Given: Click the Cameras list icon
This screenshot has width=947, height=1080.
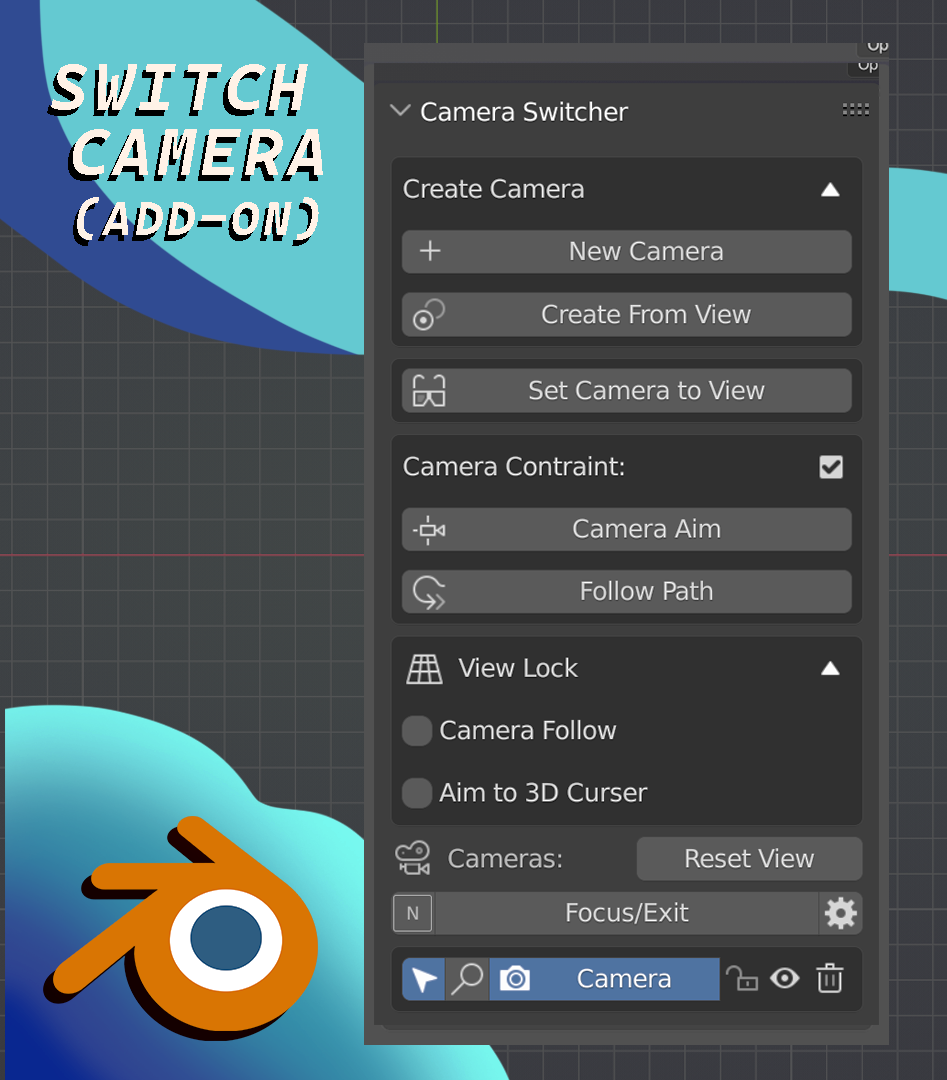Looking at the screenshot, I should tap(413, 858).
